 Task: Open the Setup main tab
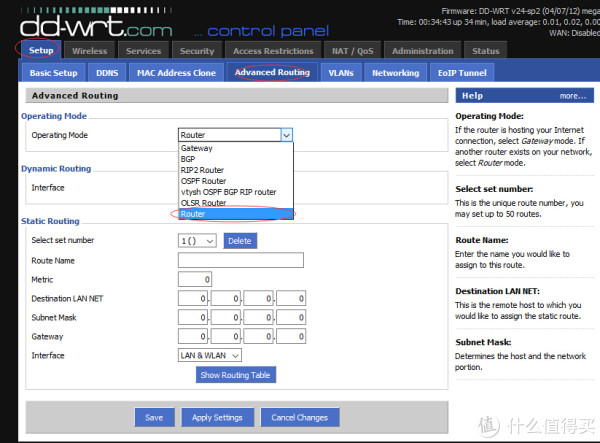pos(40,50)
